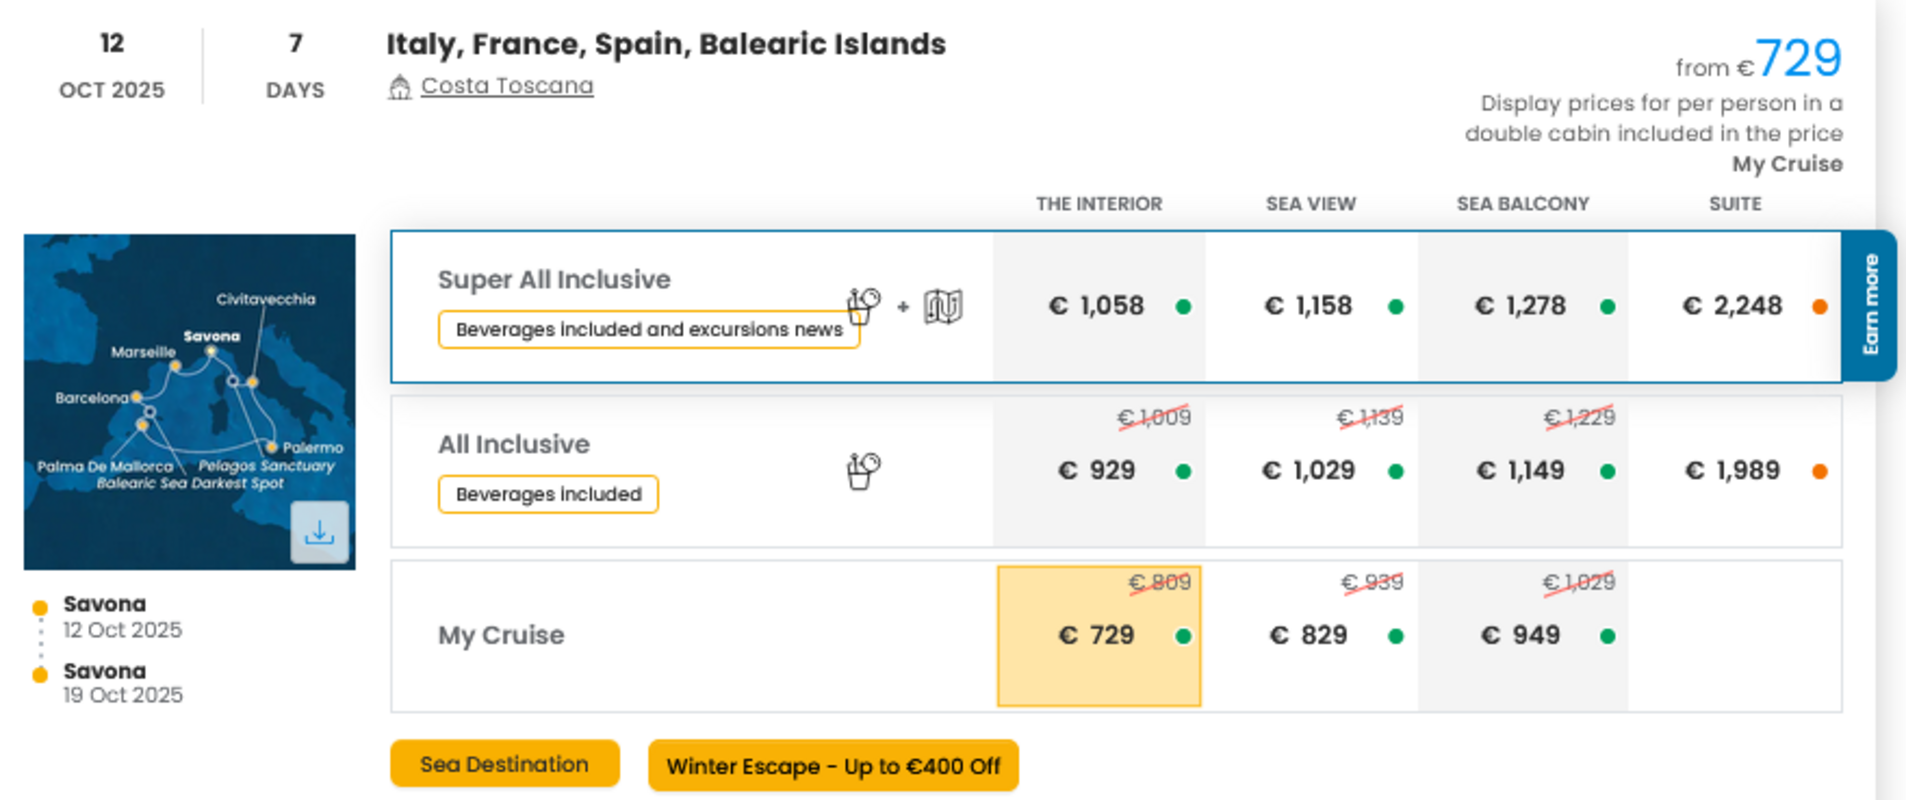Click the Beverages included label
This screenshot has height=800, width=1906.
pos(548,494)
